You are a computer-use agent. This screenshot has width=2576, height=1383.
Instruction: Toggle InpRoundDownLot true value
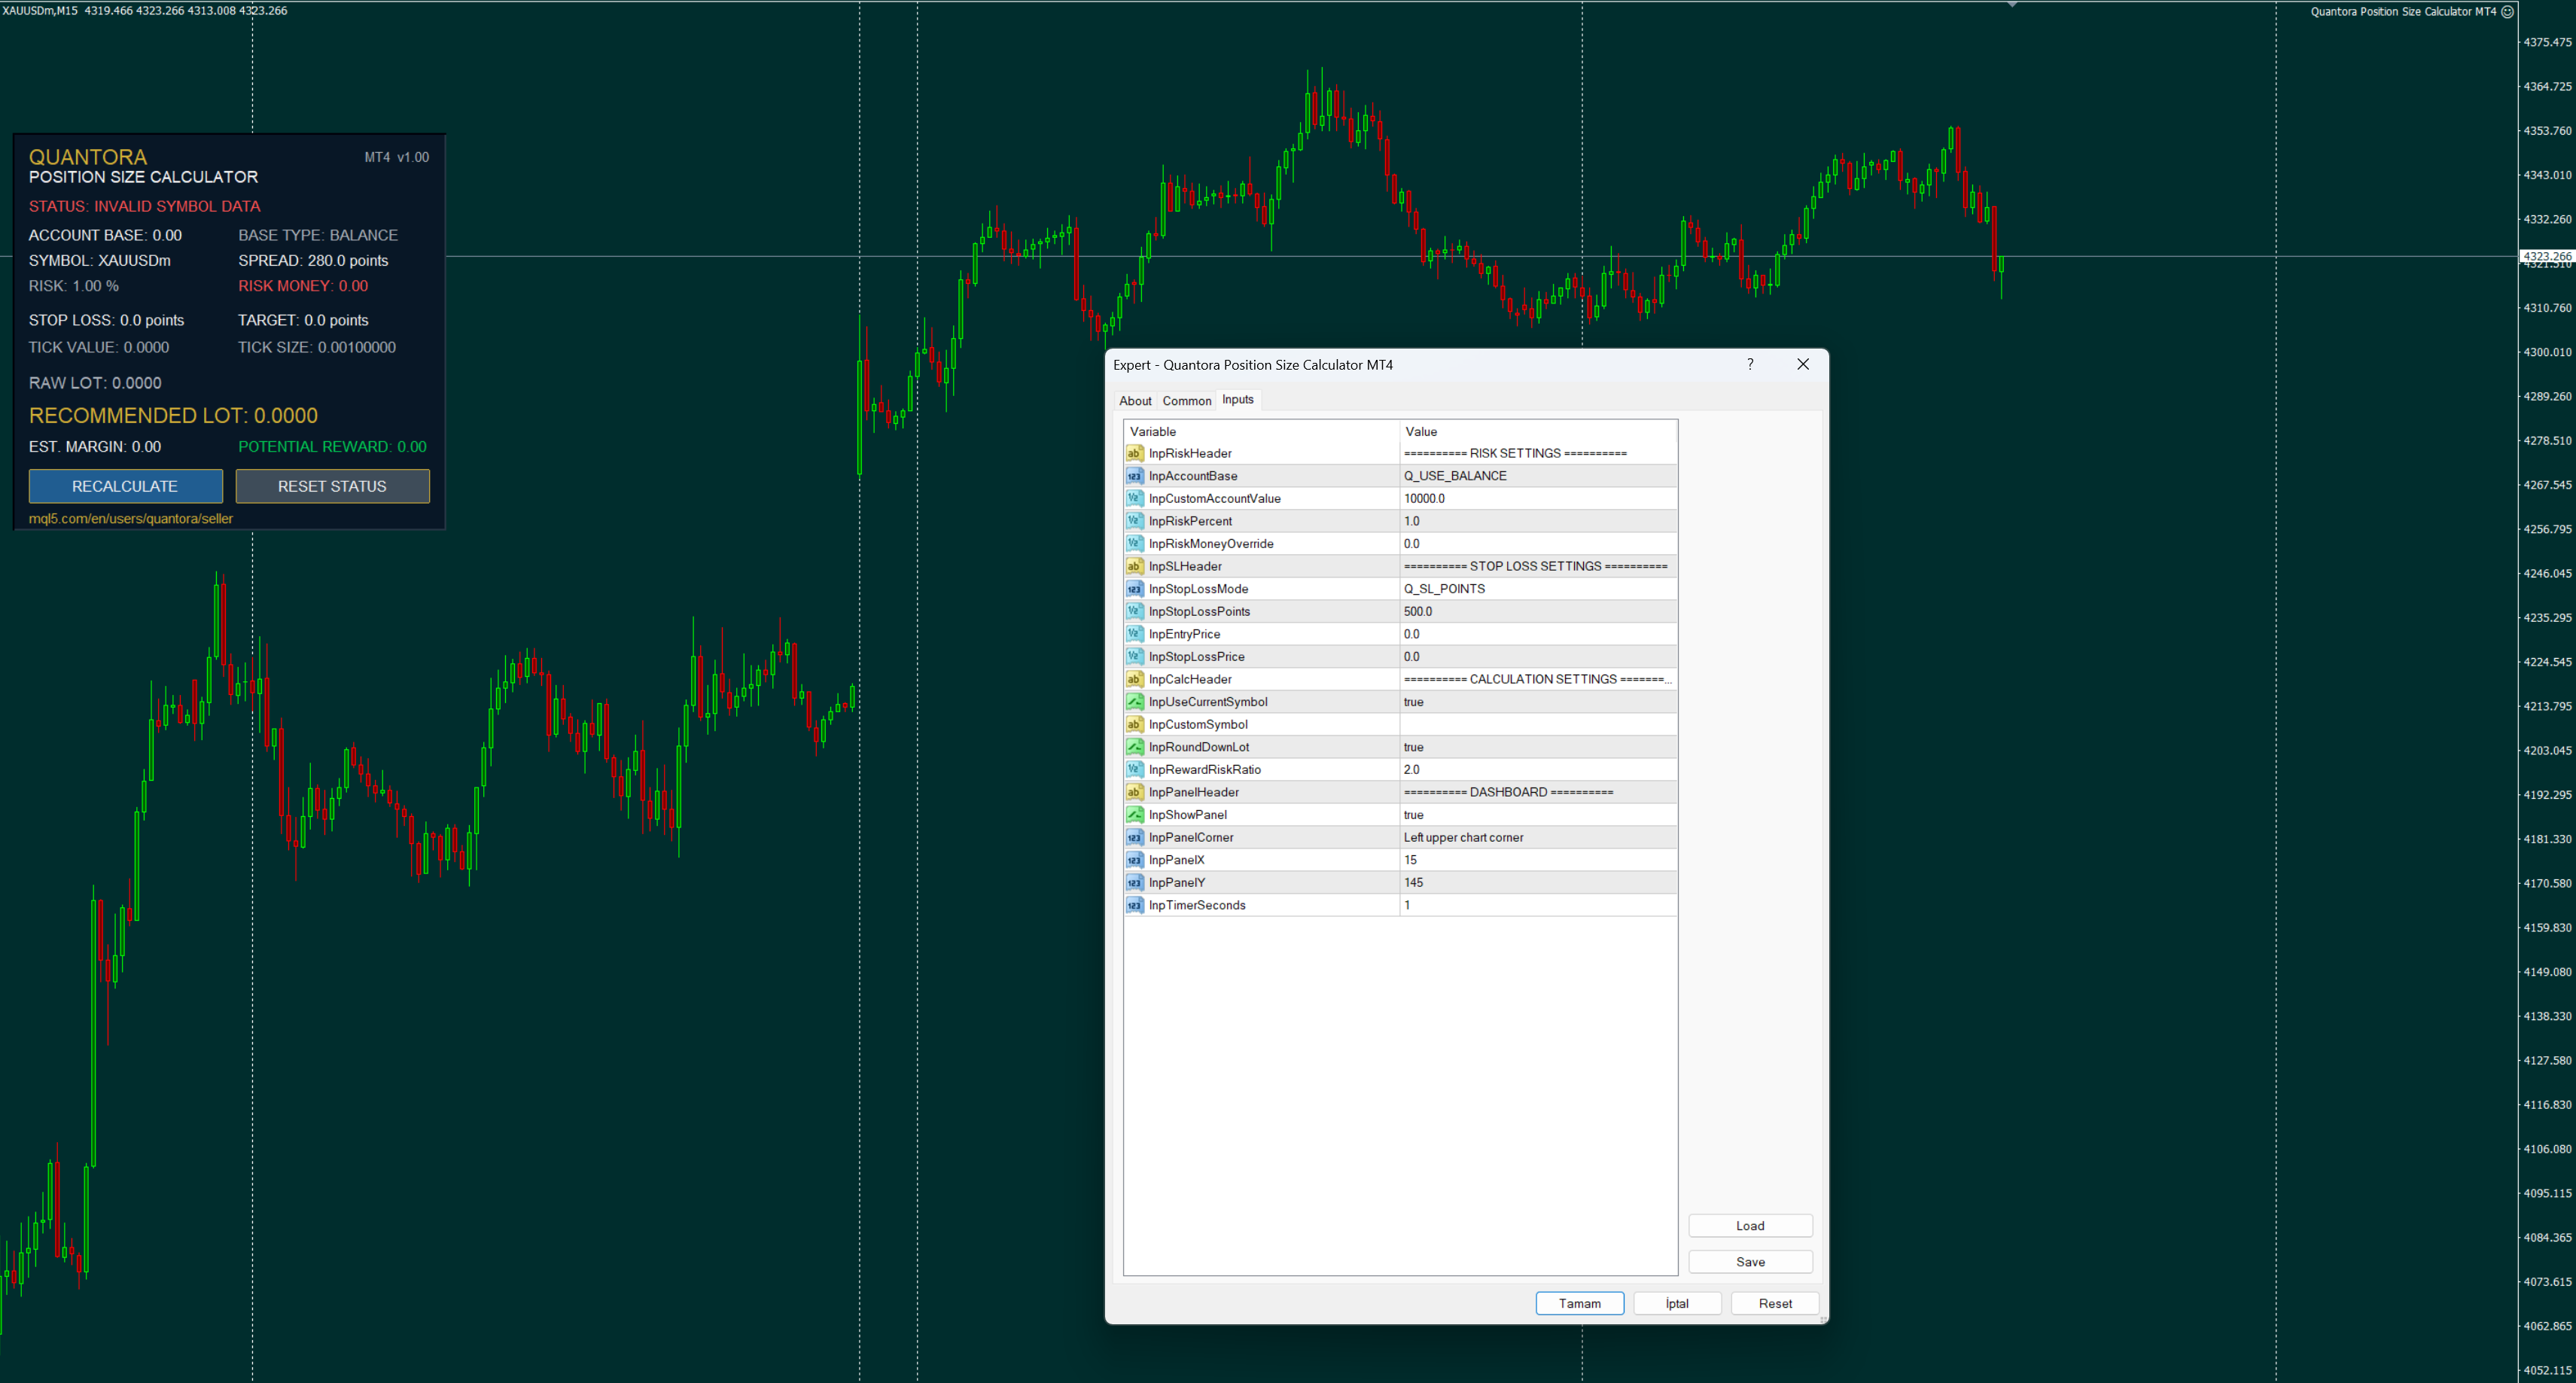1538,747
